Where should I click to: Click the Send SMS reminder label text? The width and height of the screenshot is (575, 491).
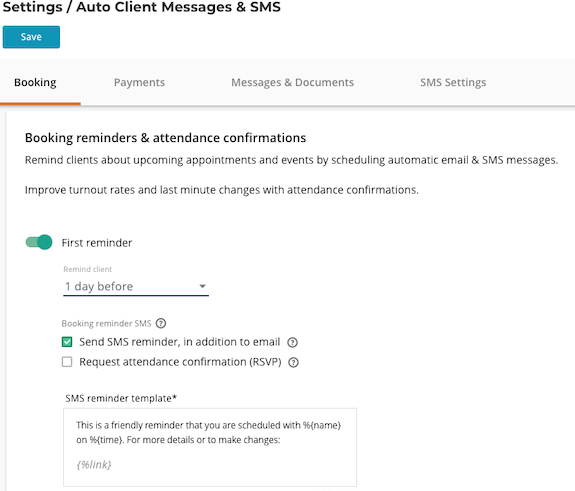(x=180, y=342)
